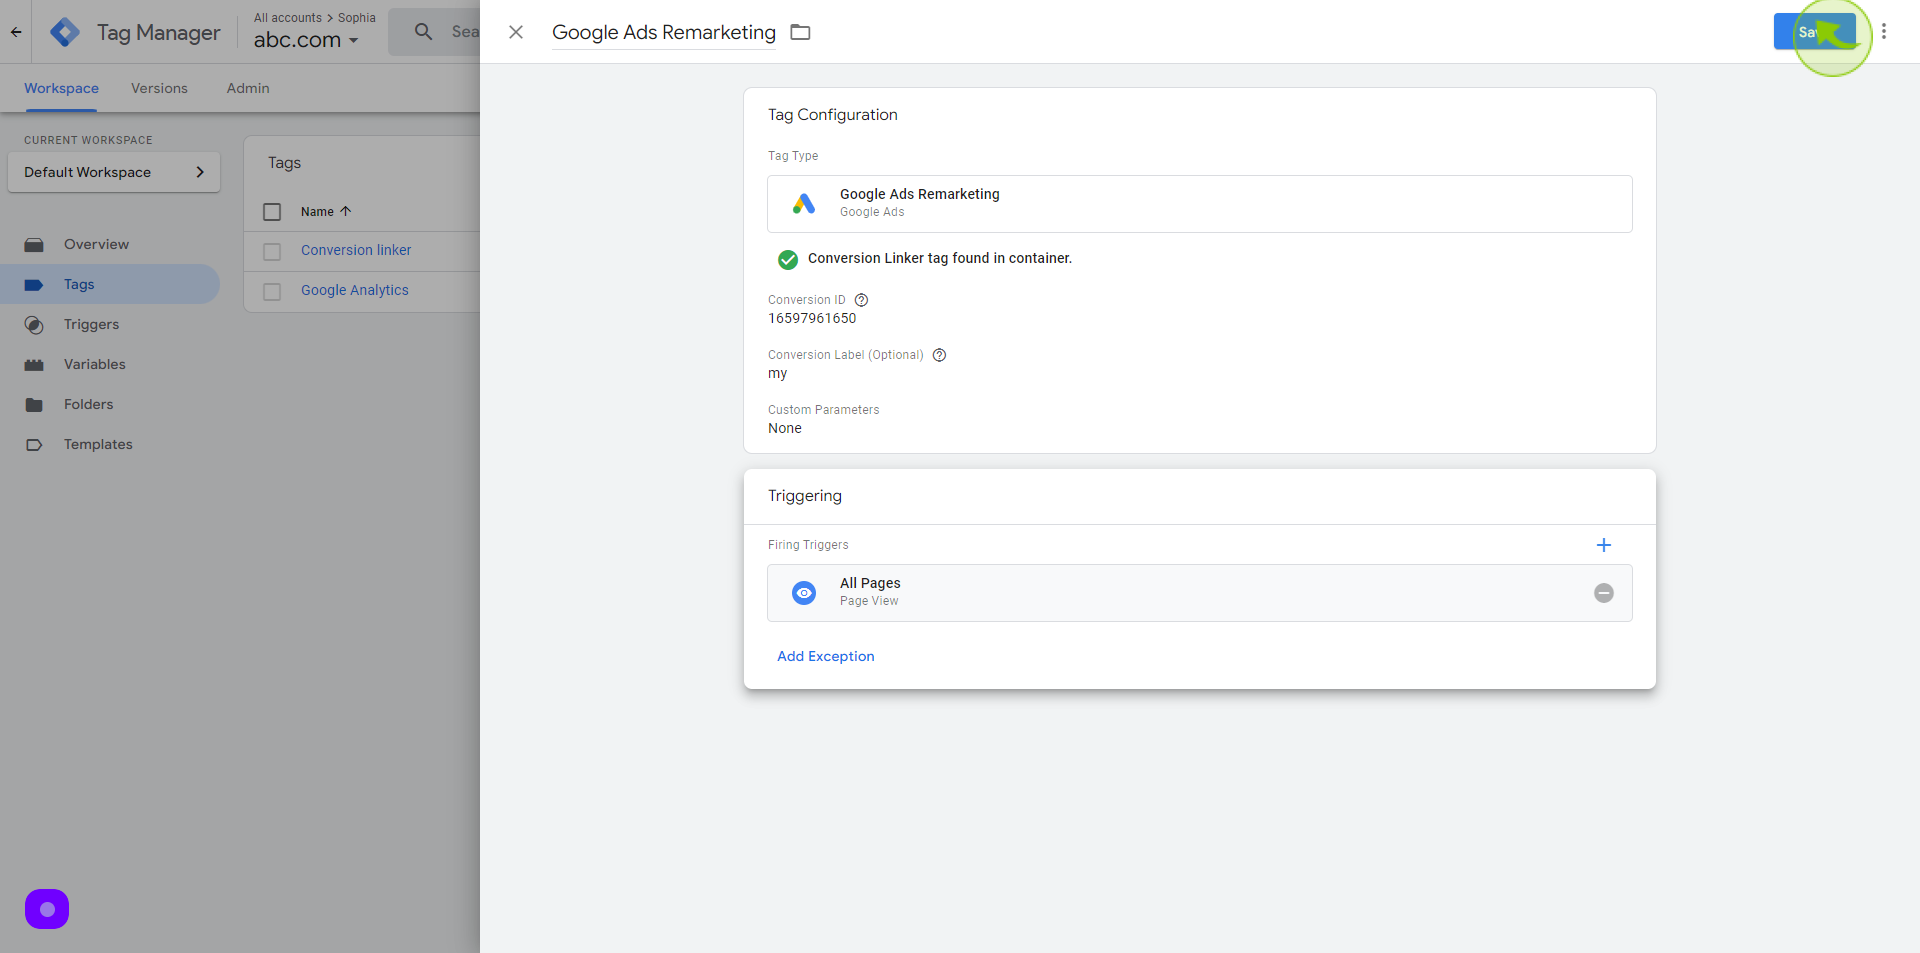Edit the tag name Google Ads Remarketing
The width and height of the screenshot is (1920, 953).
(x=664, y=32)
